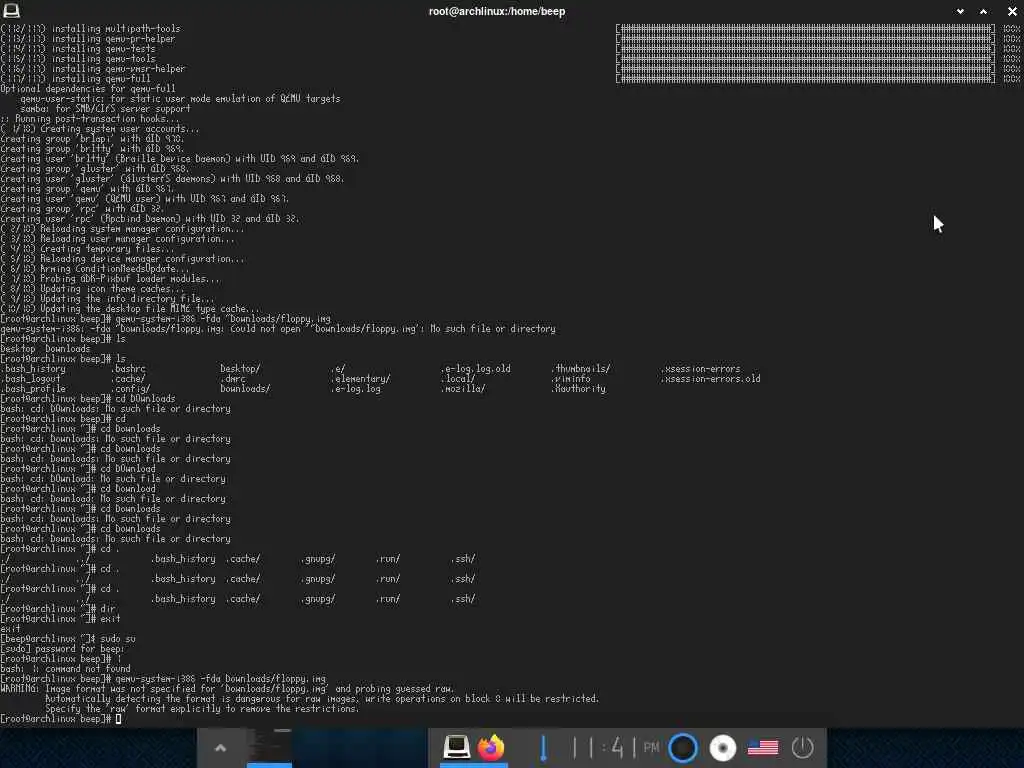Click the 'sudo su' command line
This screenshot has height=768, width=1024.
(x=68, y=639)
